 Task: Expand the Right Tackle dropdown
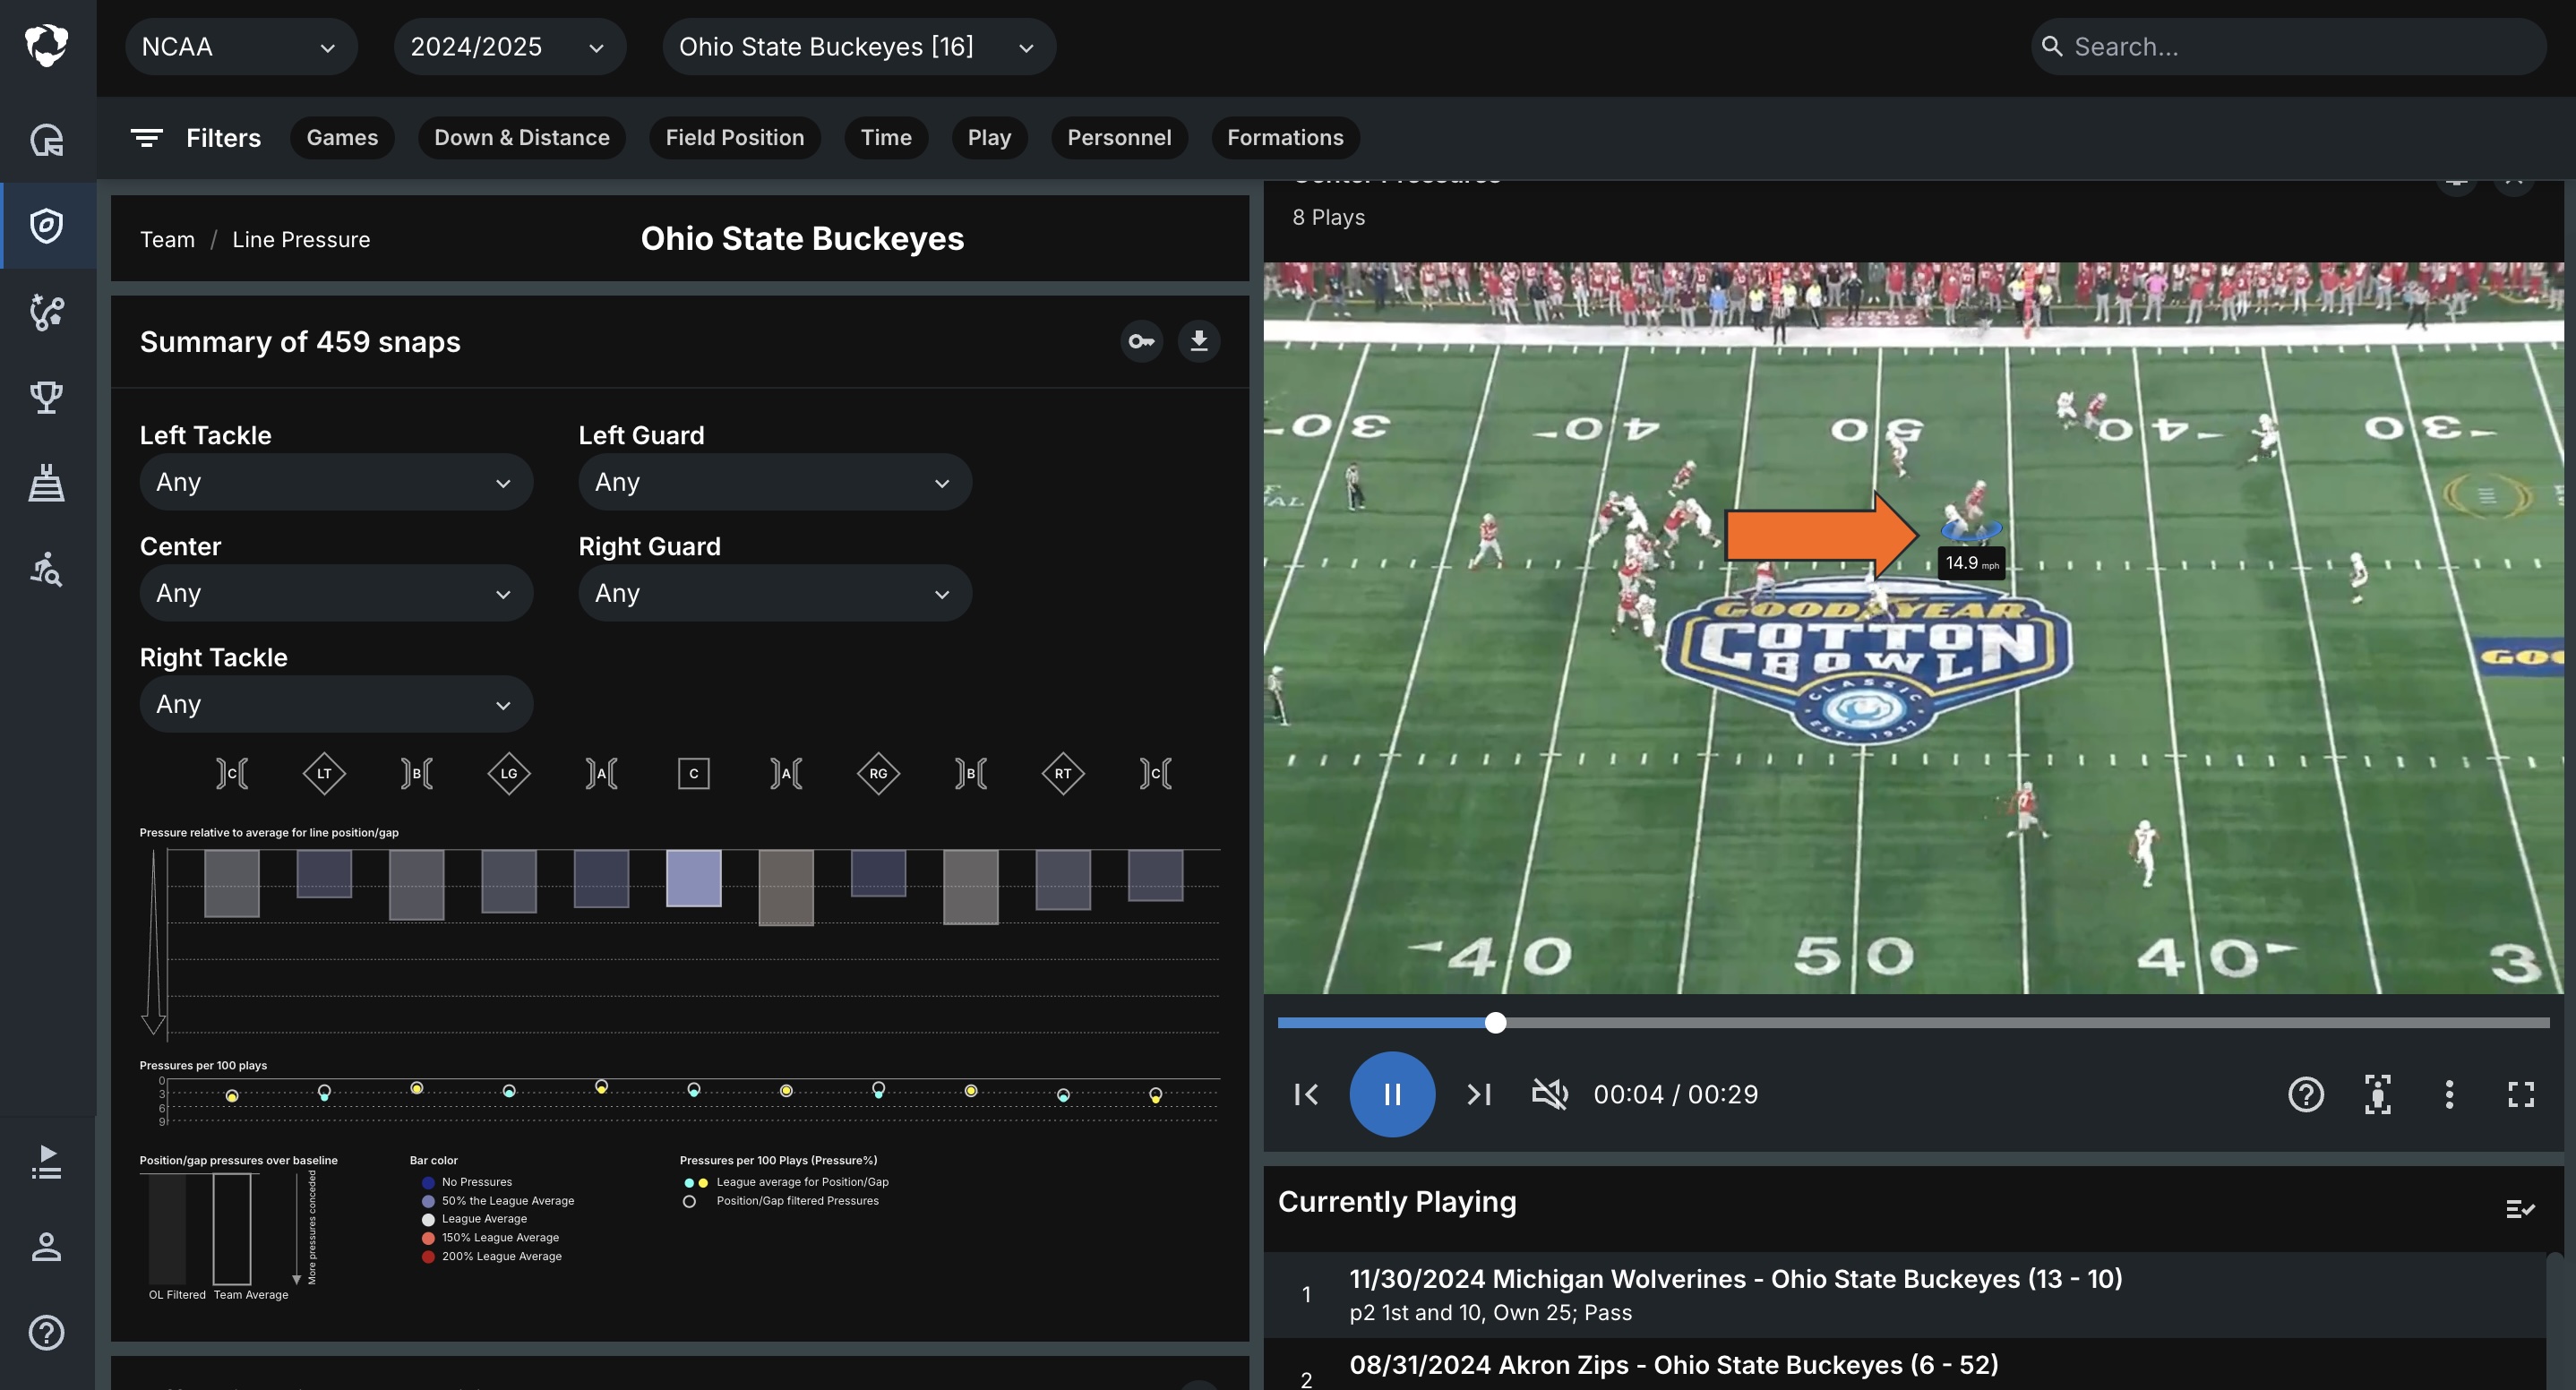[x=336, y=704]
